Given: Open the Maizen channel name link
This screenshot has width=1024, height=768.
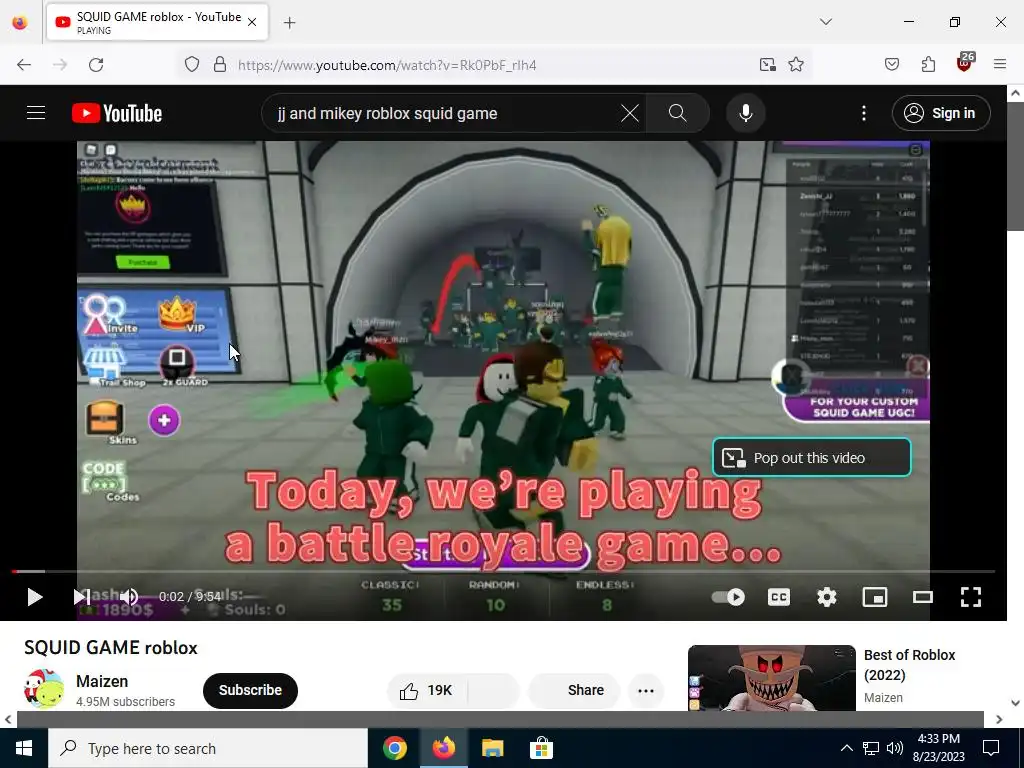Looking at the screenshot, I should tap(102, 681).
